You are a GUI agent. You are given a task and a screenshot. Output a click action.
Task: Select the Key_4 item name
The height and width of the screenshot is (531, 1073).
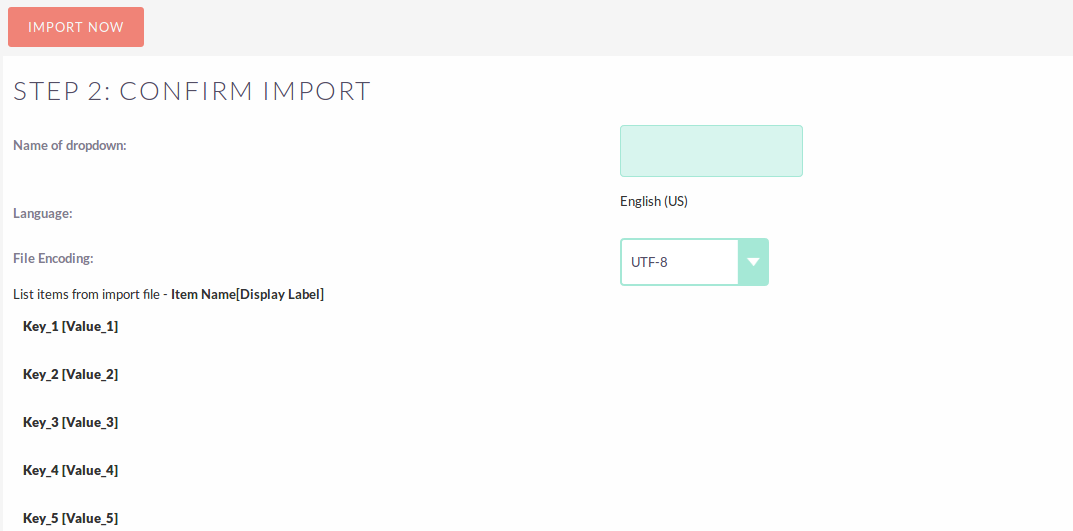pyautogui.click(x=40, y=470)
